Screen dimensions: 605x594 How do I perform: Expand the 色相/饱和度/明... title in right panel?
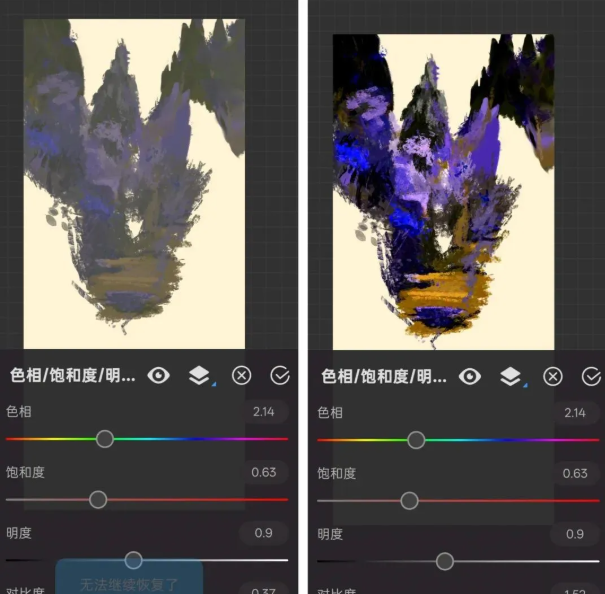(x=384, y=376)
